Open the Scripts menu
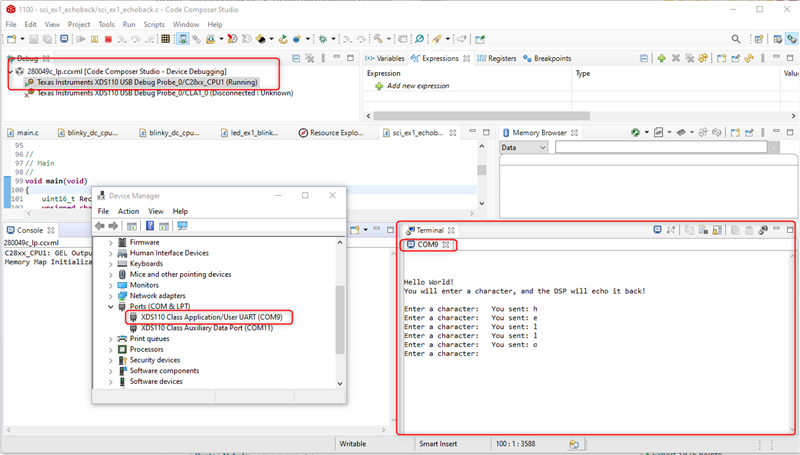The image size is (800, 455). tap(154, 24)
